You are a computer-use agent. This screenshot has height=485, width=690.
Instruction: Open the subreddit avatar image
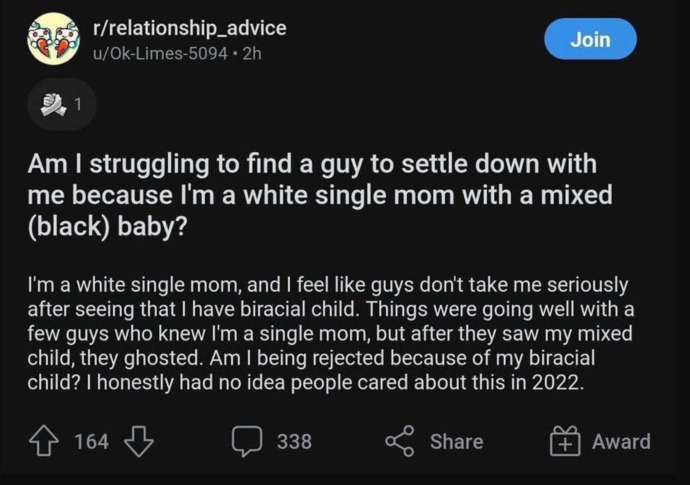point(51,40)
